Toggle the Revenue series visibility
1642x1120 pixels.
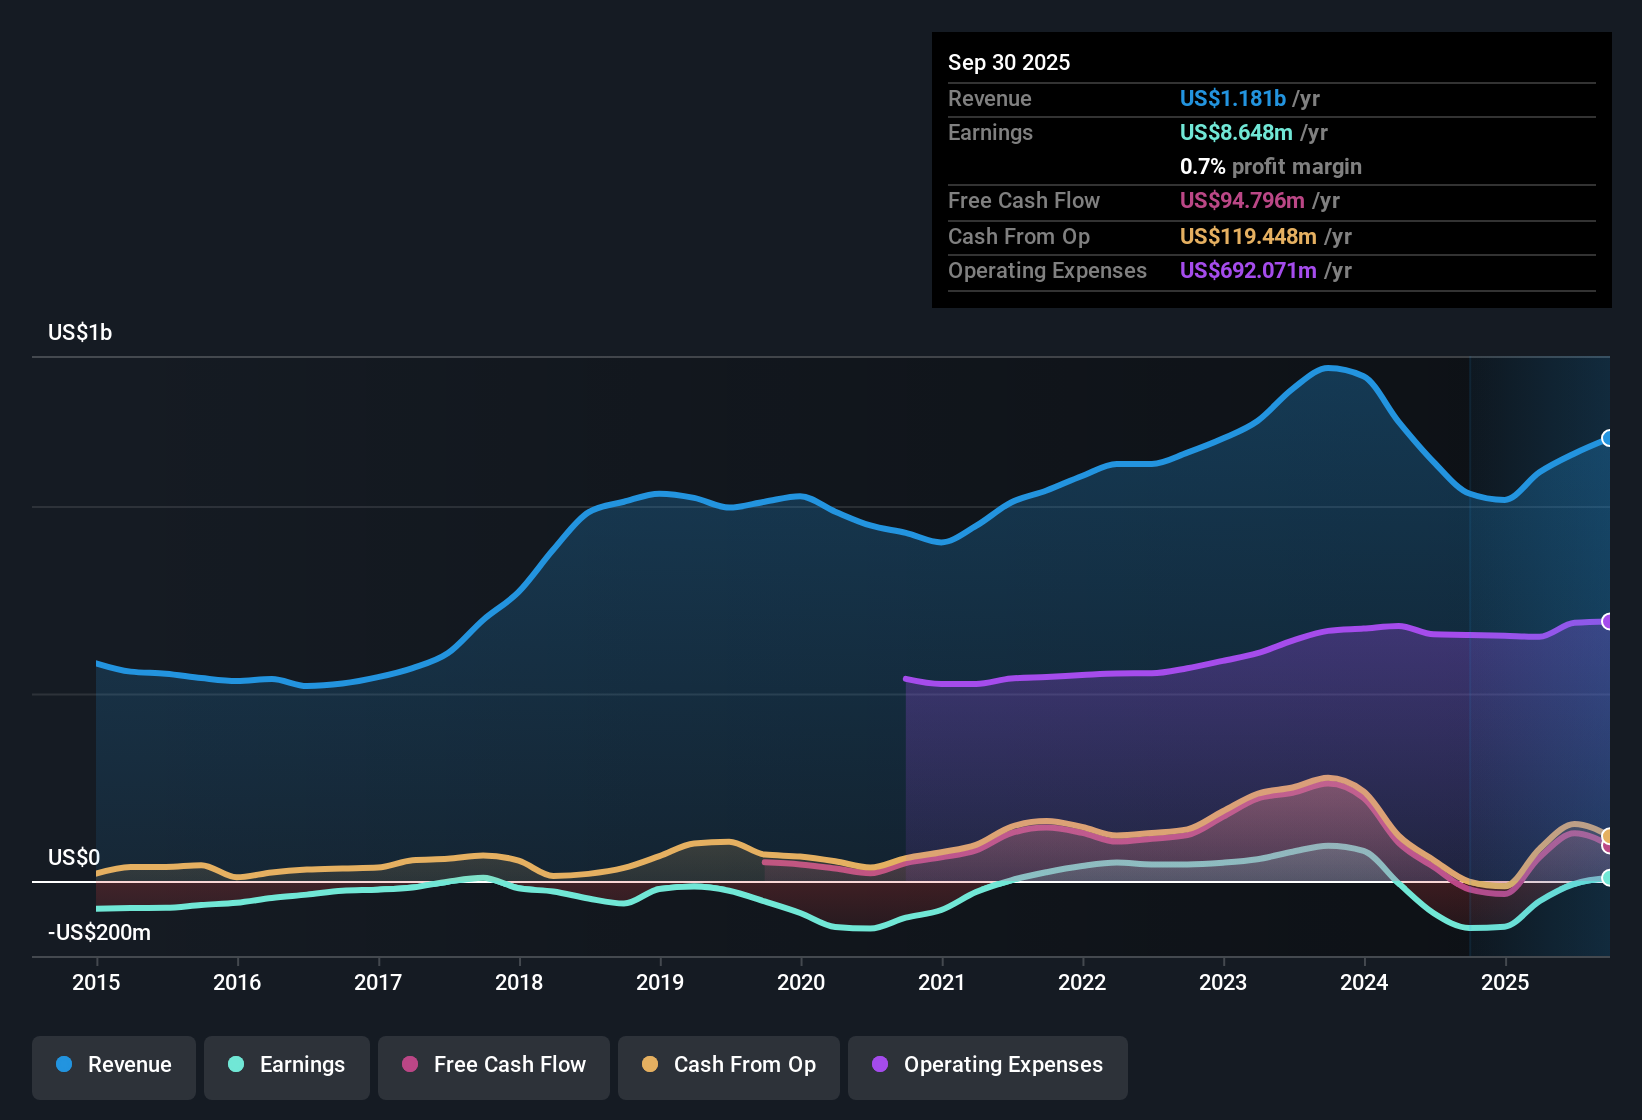[113, 1065]
